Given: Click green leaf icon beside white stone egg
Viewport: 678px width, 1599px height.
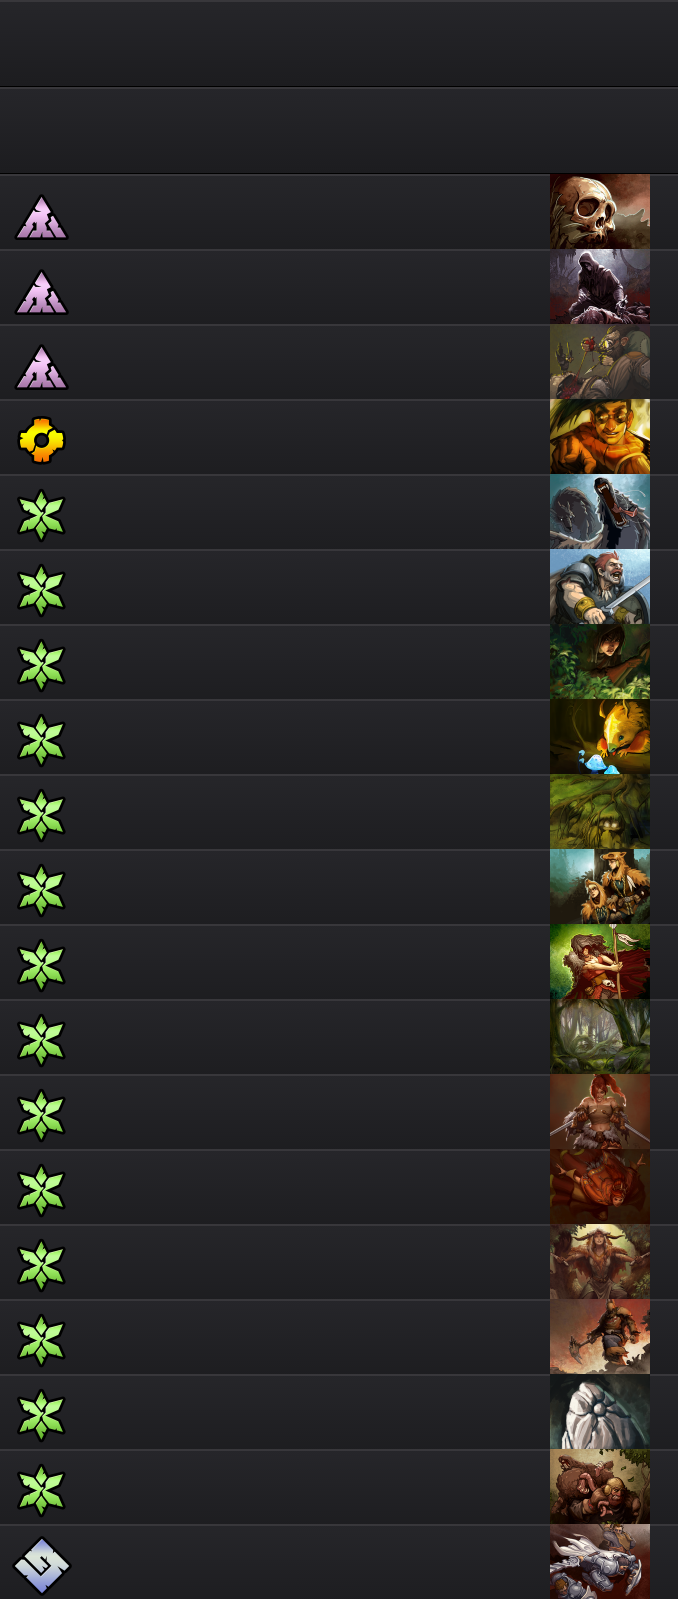Looking at the screenshot, I should pyautogui.click(x=41, y=1415).
